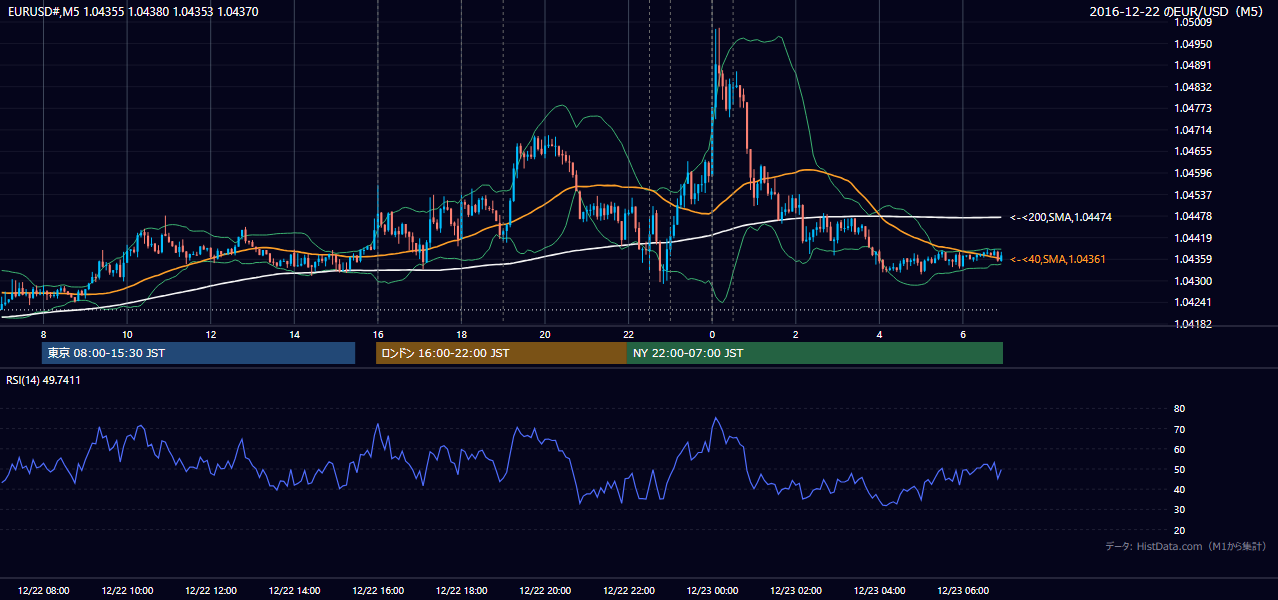Click hour tick 22 under the price chart

coord(628,333)
